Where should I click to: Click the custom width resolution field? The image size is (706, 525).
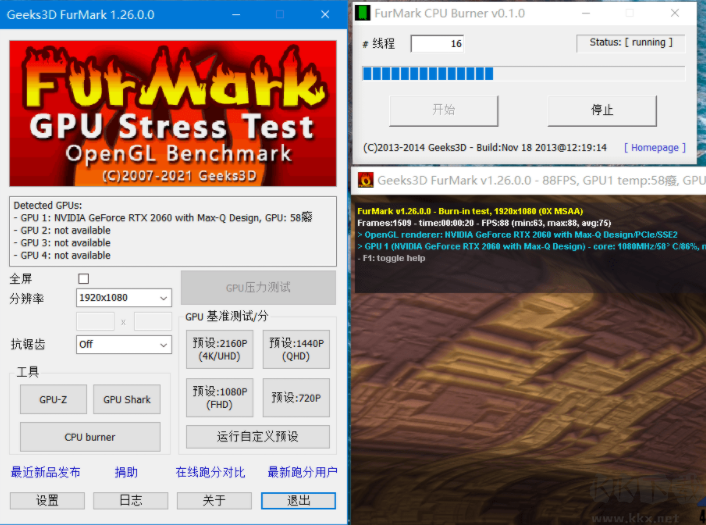[x=95, y=322]
